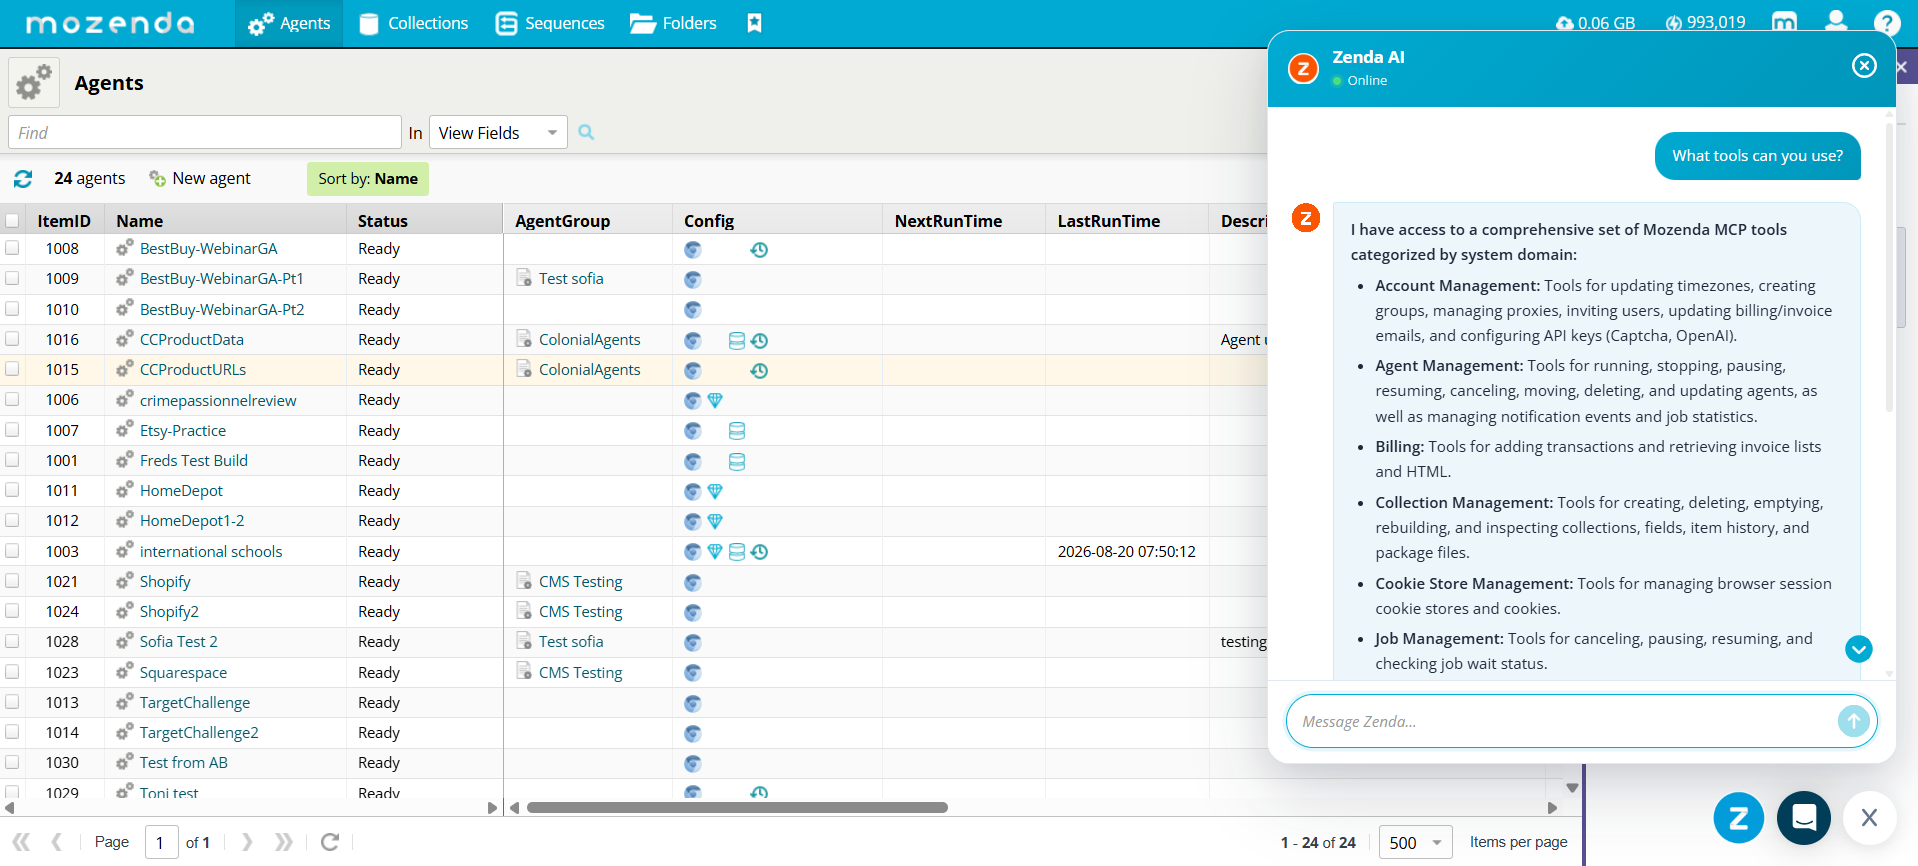1918x866 pixels.
Task: Check the box for Squarespace agent
Action: (12, 672)
